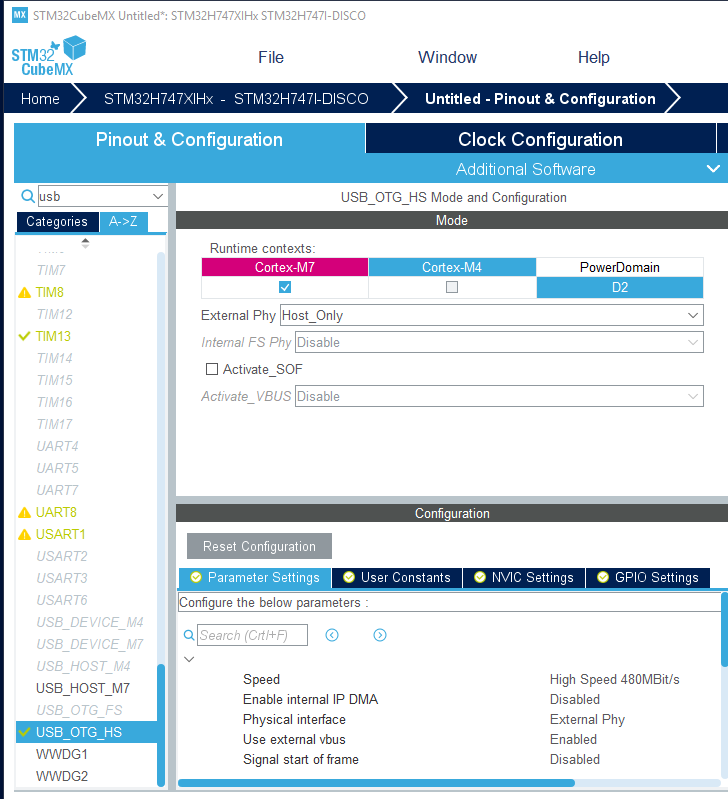
Task: Click the sort arrows above peripheral list
Action: tap(85, 243)
